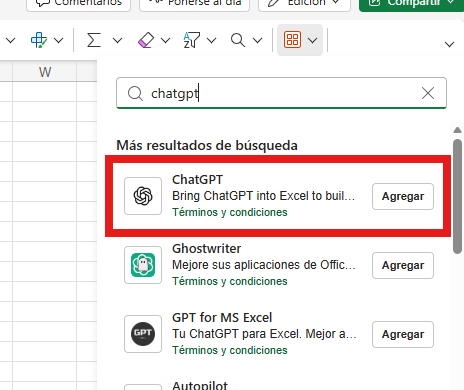Image resolution: width=464 pixels, height=390 pixels.
Task: Expand the arrow beside the cell styles icon
Action: [59, 41]
